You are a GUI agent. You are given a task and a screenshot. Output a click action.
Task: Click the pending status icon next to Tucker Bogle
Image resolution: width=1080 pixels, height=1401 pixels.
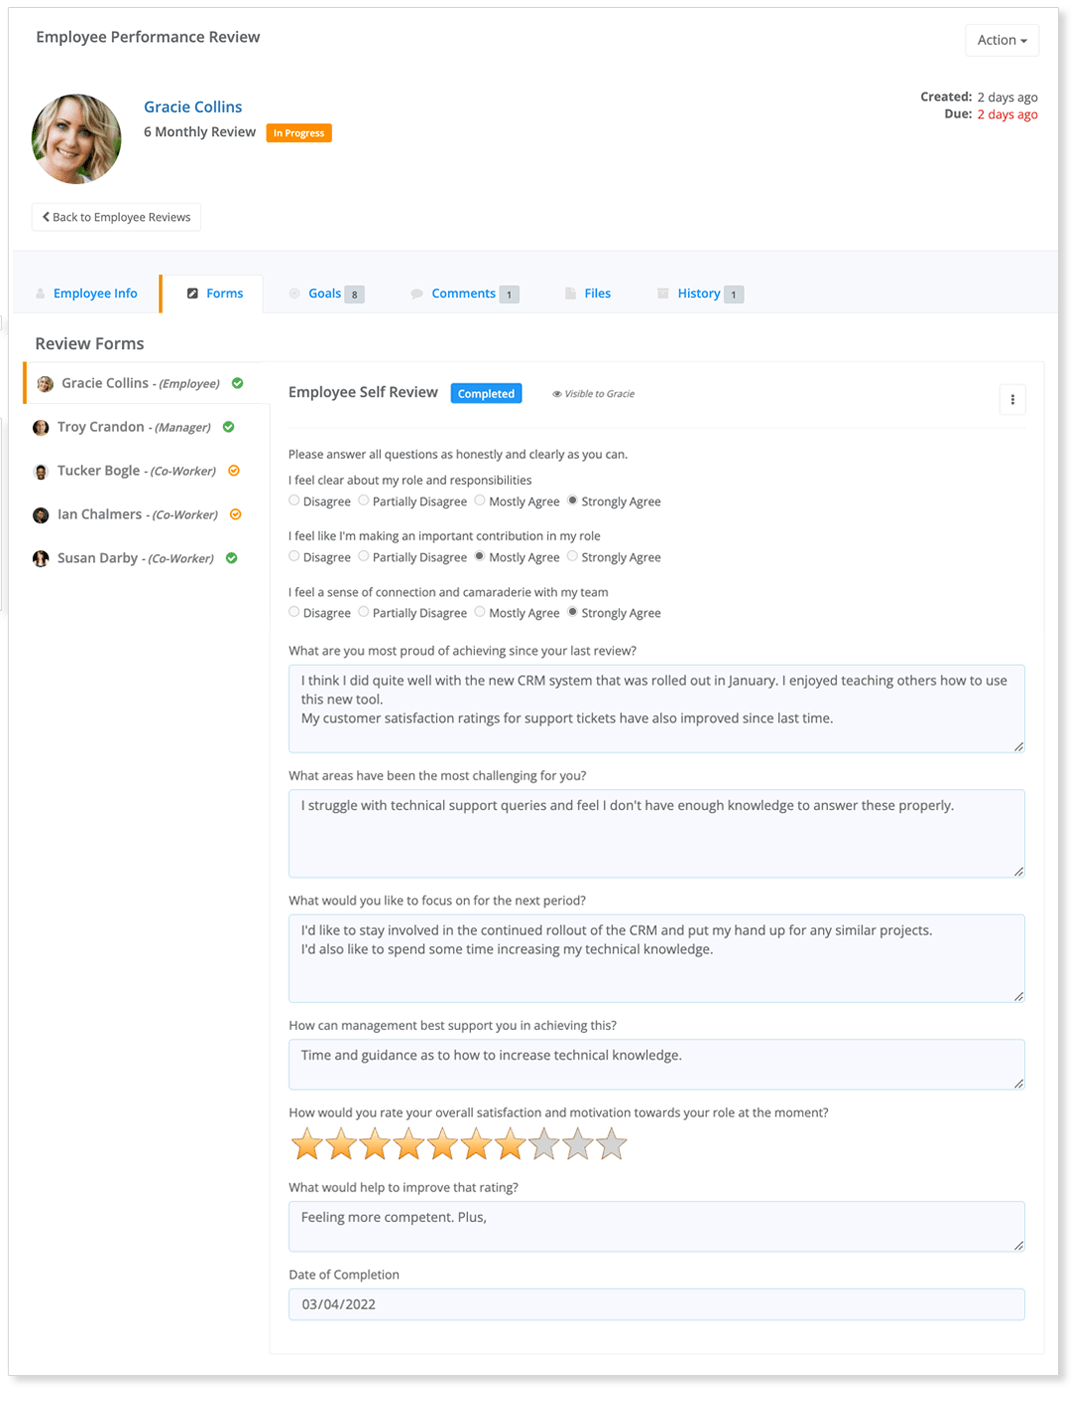[x=234, y=470]
